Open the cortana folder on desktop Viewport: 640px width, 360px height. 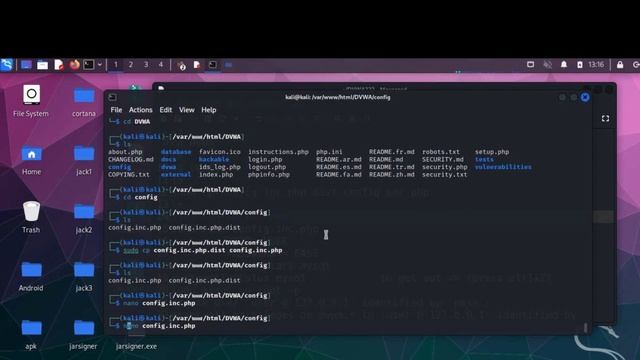pos(84,102)
